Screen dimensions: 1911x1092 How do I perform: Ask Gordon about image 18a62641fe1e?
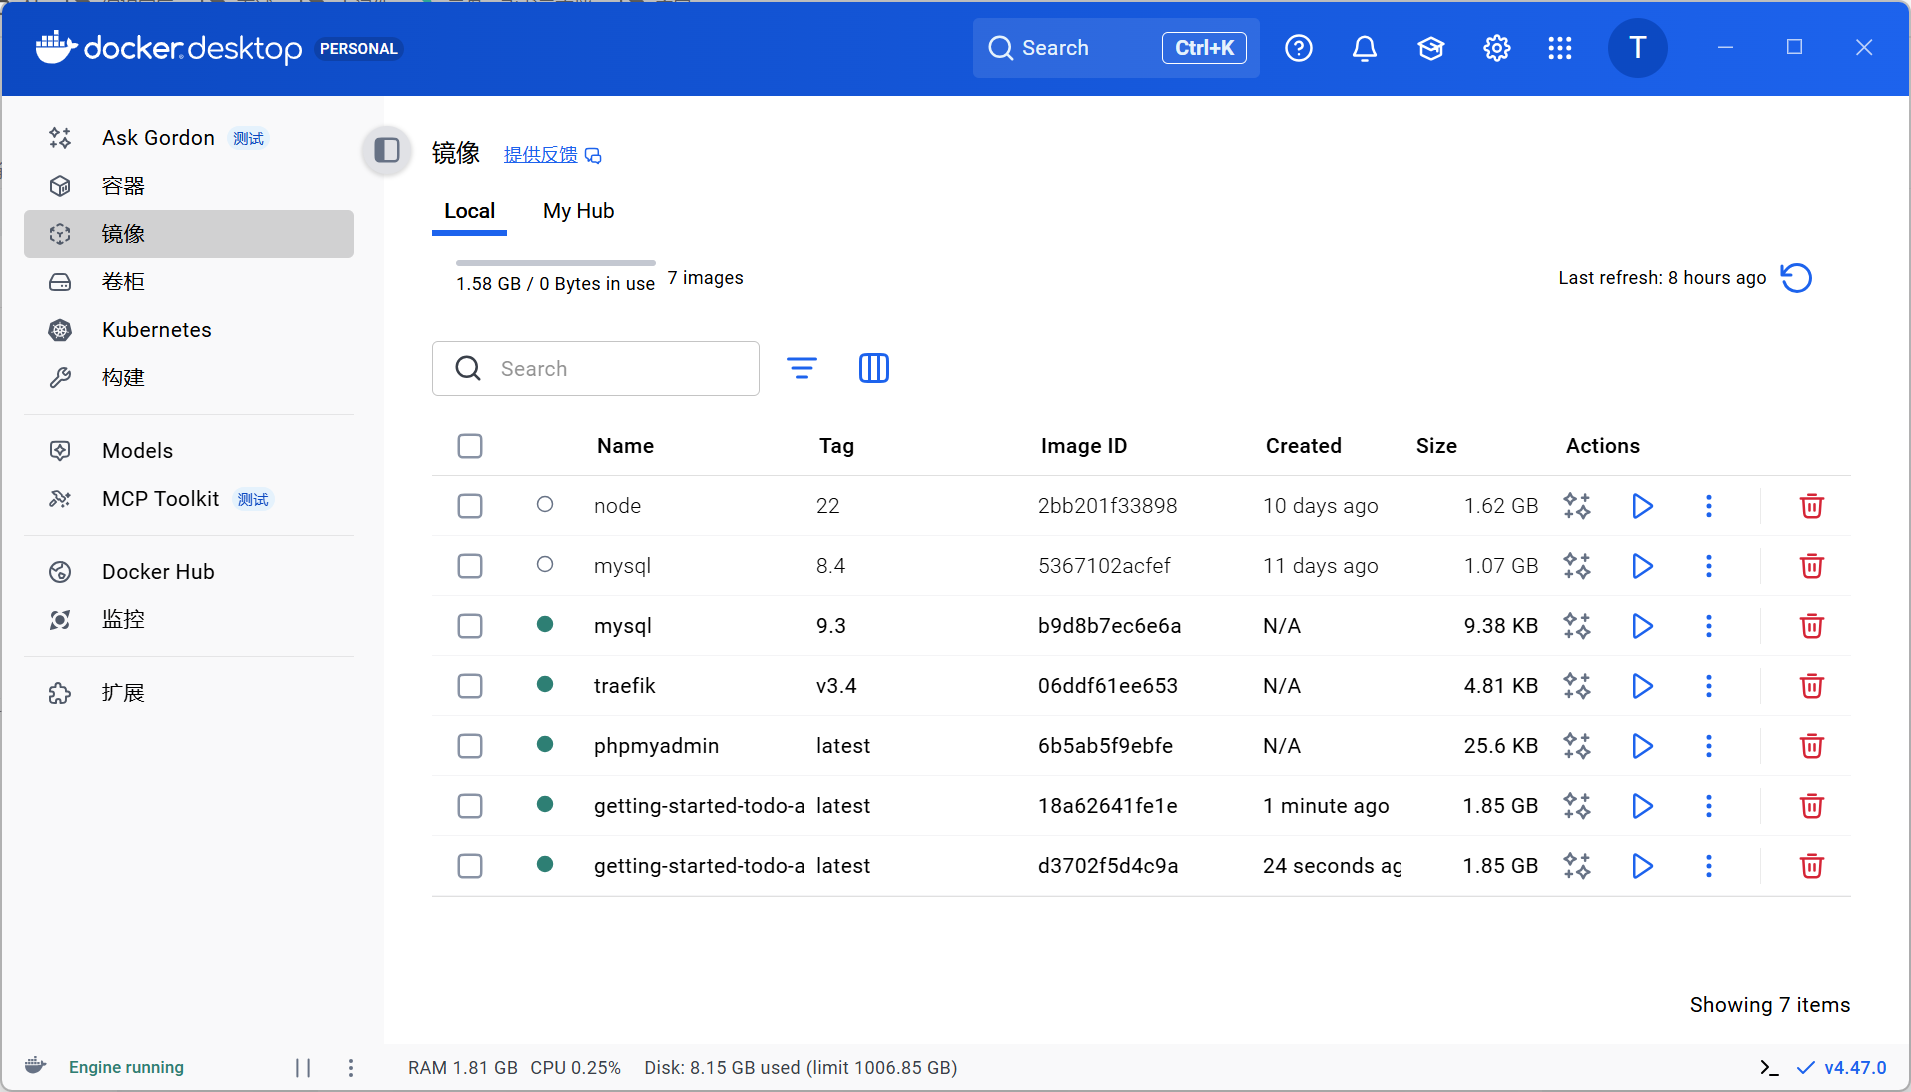tap(1577, 806)
